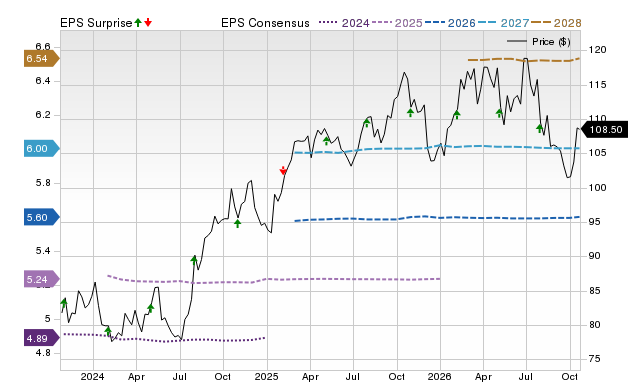Click the 120 price axis label
The height and width of the screenshot is (382, 640).
pos(598,50)
